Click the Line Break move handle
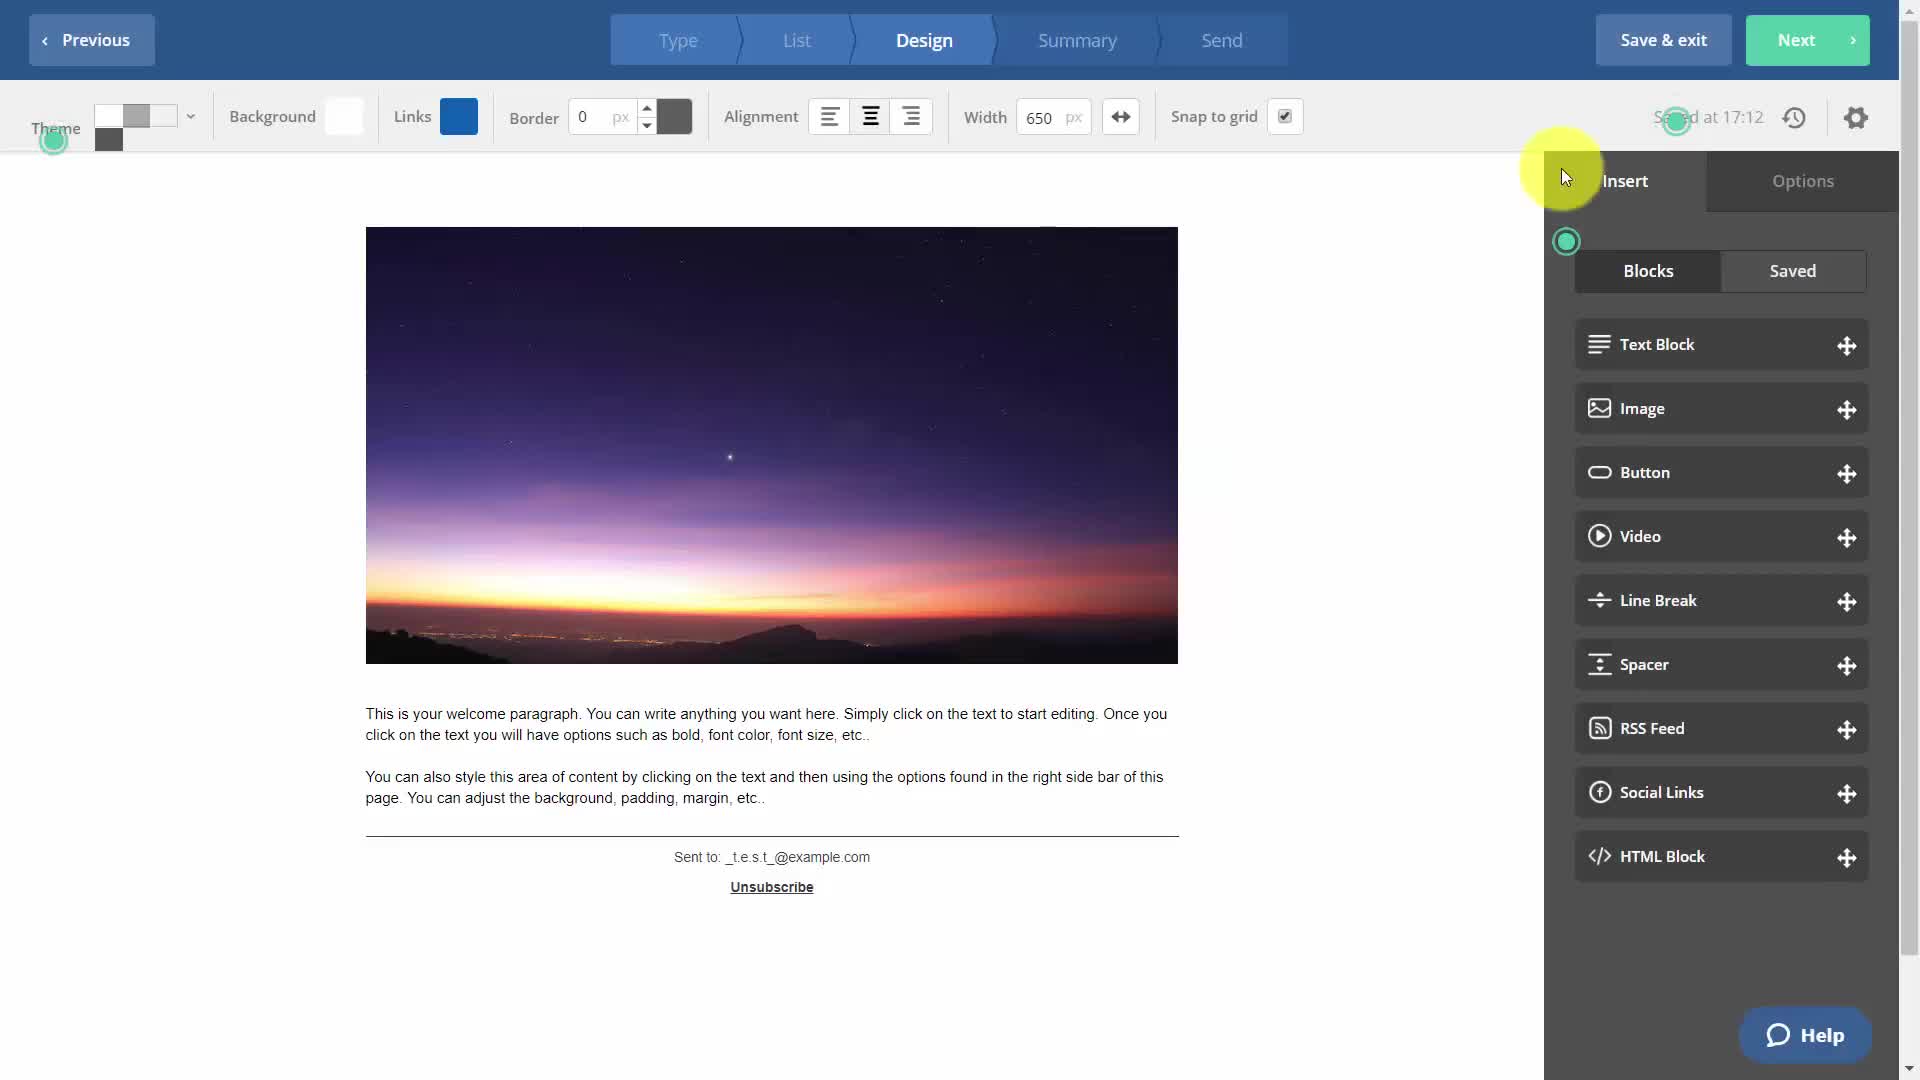1920x1080 pixels. point(1846,602)
